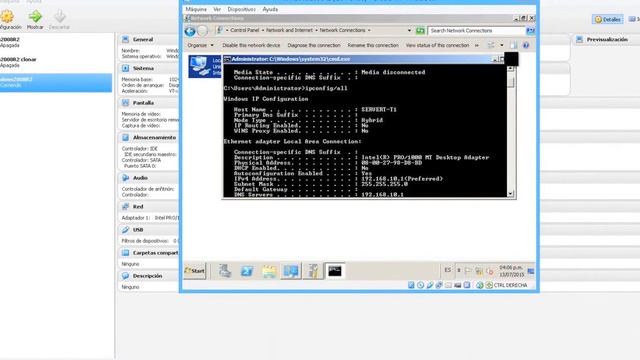Click the green refresh button beside address bar

pyautogui.click(x=420, y=31)
